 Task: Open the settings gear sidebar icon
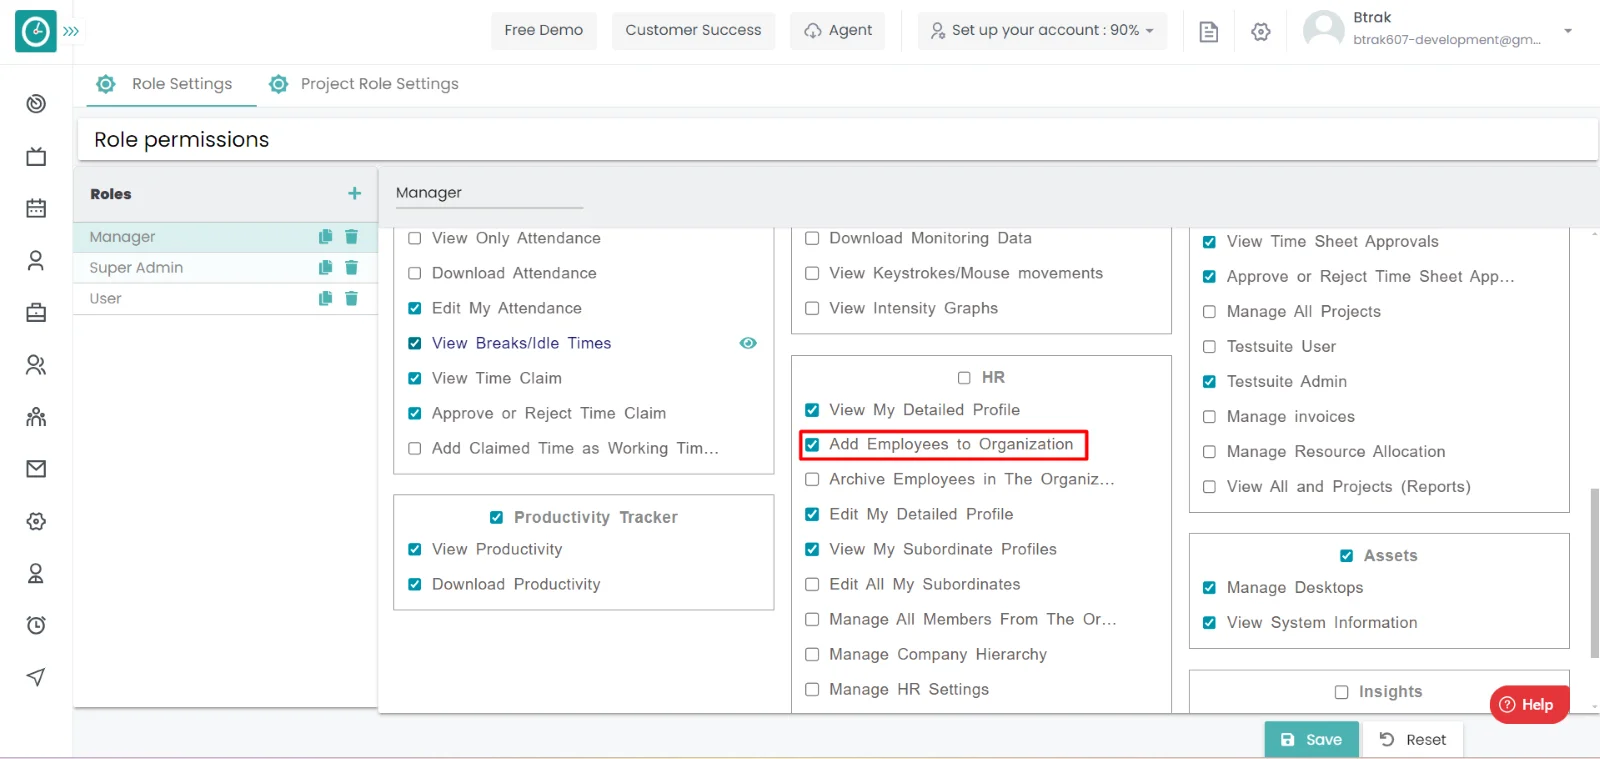tap(36, 521)
